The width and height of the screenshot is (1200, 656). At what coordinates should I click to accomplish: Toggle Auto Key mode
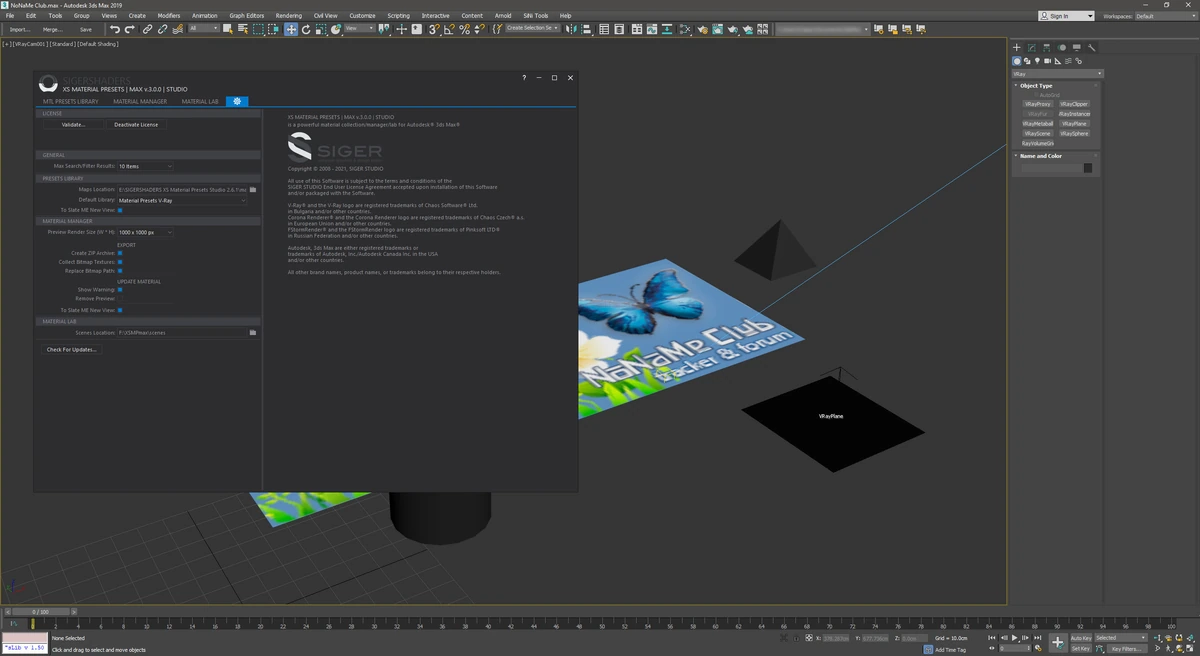tap(1081, 638)
